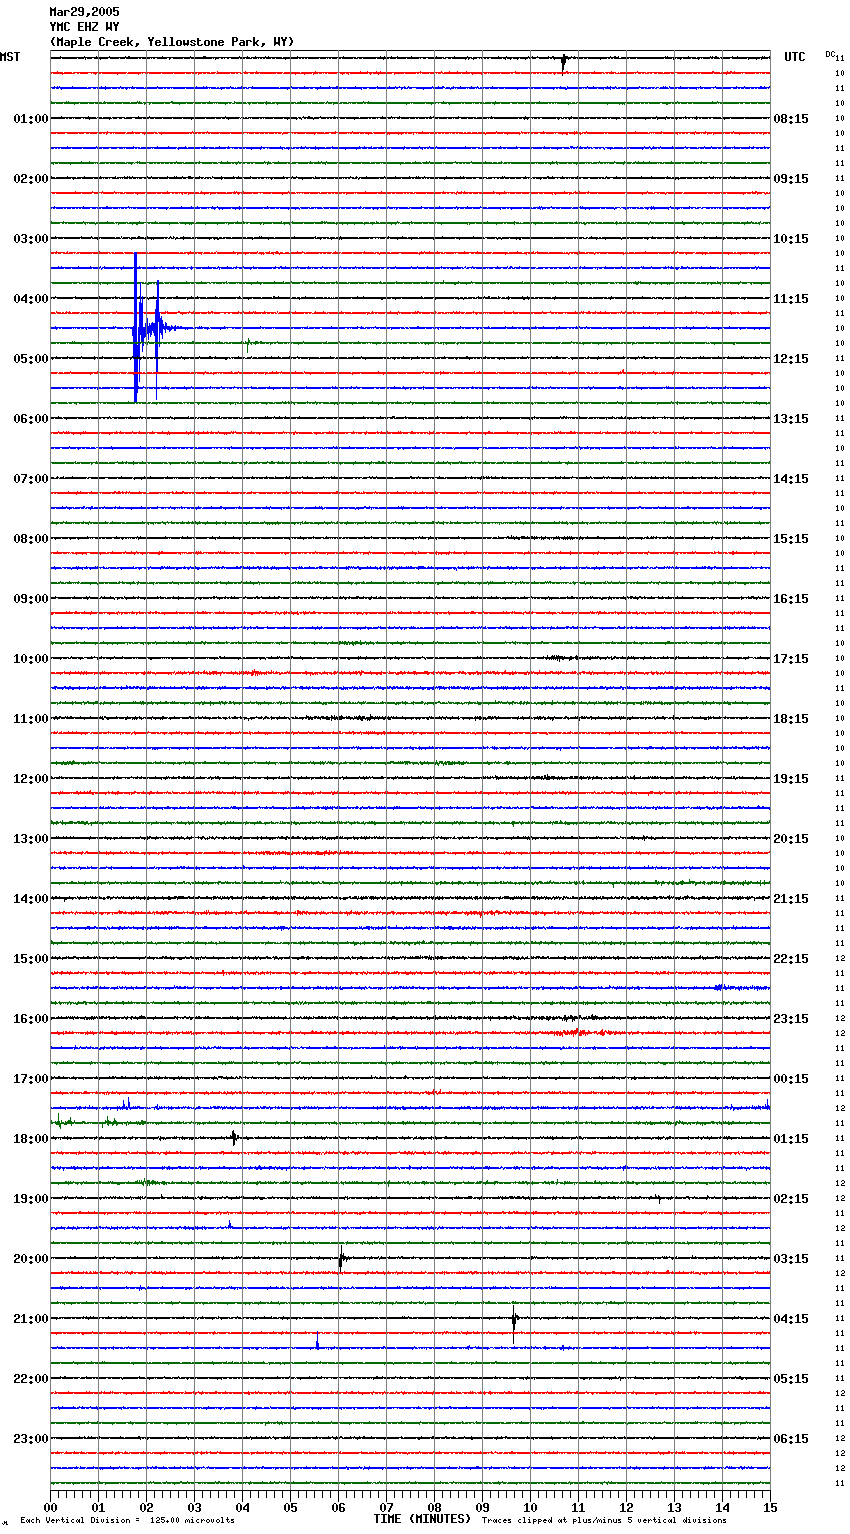Click minute tick 05 on bottom axis
Viewport: 850px width, 1534px height.
point(290,1507)
